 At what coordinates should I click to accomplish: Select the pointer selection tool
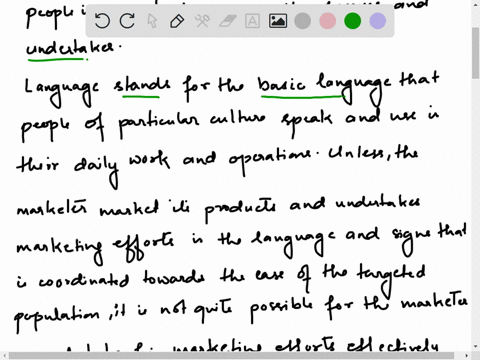(x=152, y=21)
